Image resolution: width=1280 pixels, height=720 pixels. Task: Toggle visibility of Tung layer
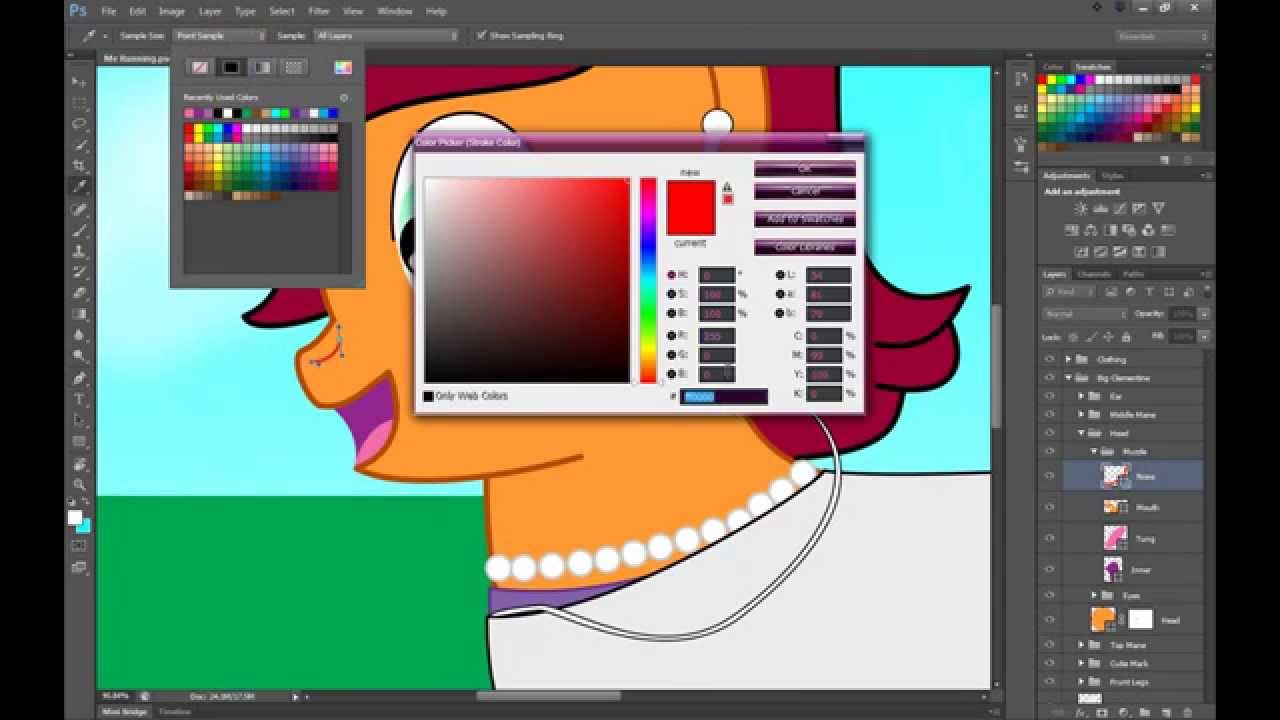point(1049,538)
